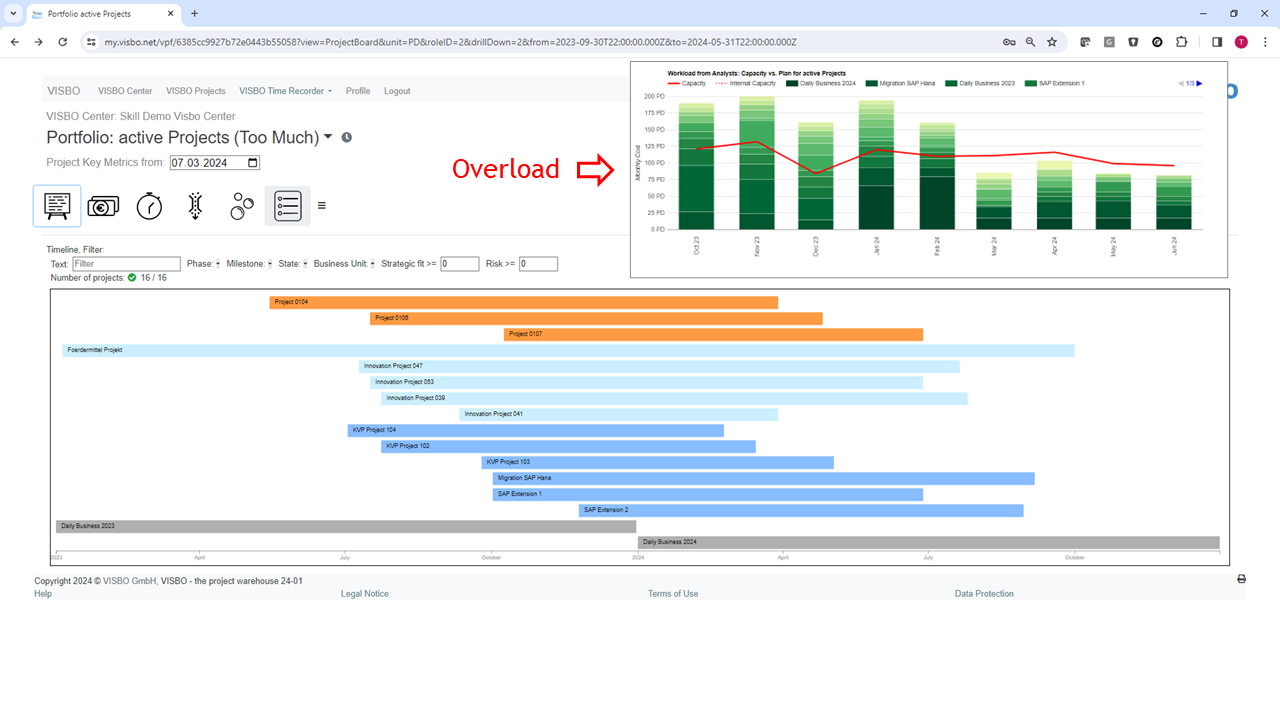
Task: Click the hamburger menu beside view icons
Action: 322,206
